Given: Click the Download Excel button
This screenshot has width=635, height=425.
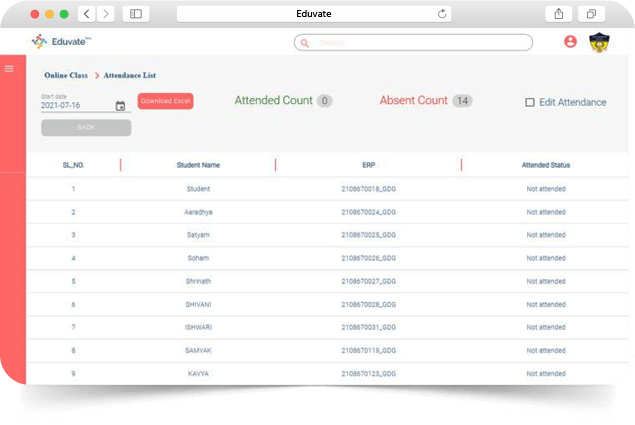Looking at the screenshot, I should [x=165, y=101].
